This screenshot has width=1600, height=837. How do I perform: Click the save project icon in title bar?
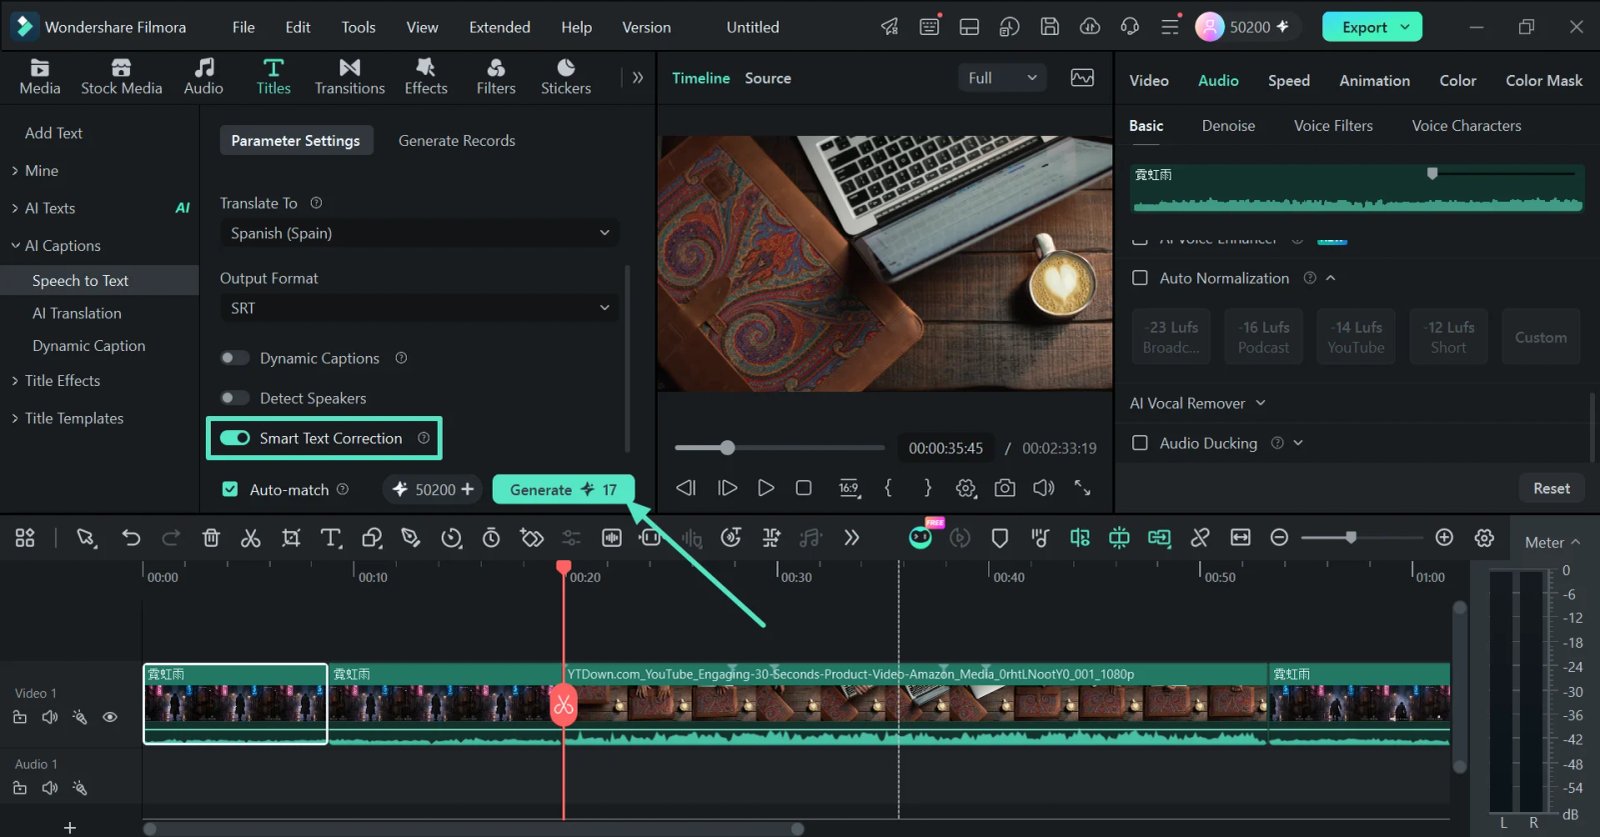pos(1050,27)
